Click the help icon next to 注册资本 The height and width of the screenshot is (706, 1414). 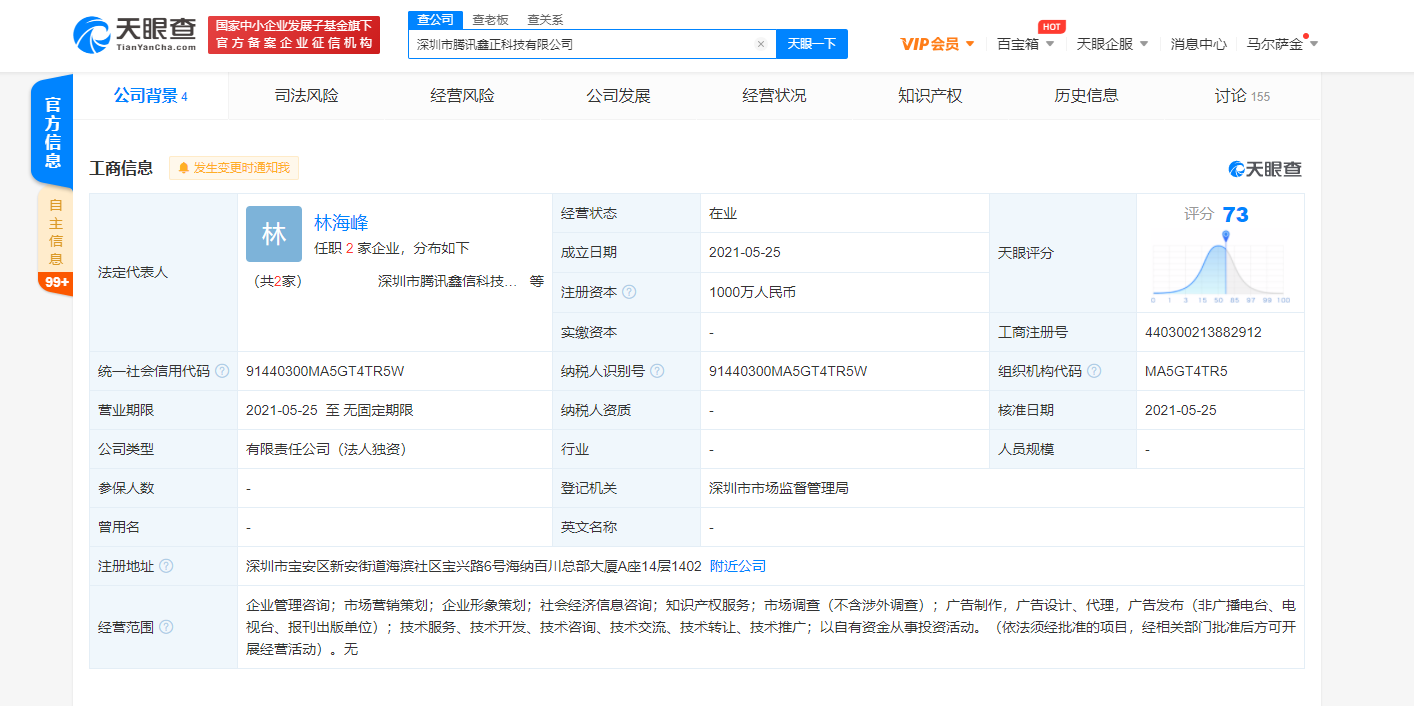point(629,292)
